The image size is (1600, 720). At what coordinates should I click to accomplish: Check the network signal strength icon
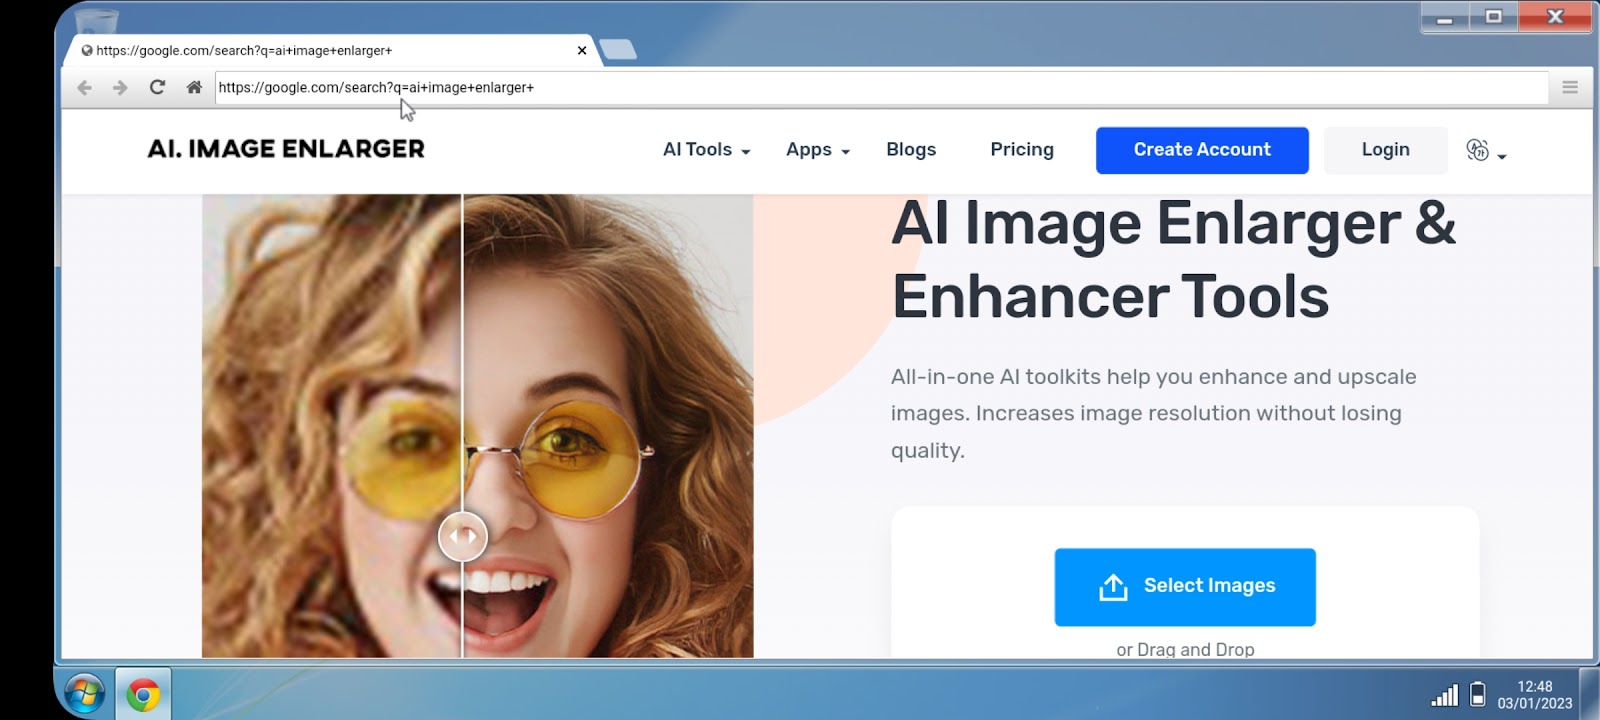click(x=1444, y=694)
